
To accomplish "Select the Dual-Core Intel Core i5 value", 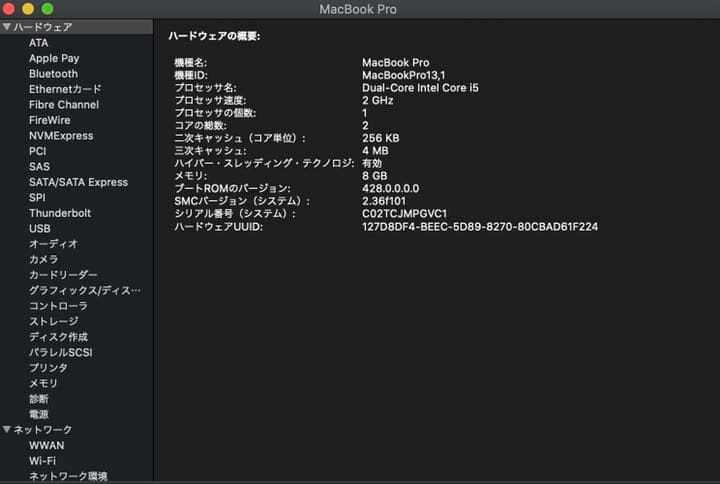I will click(x=420, y=88).
